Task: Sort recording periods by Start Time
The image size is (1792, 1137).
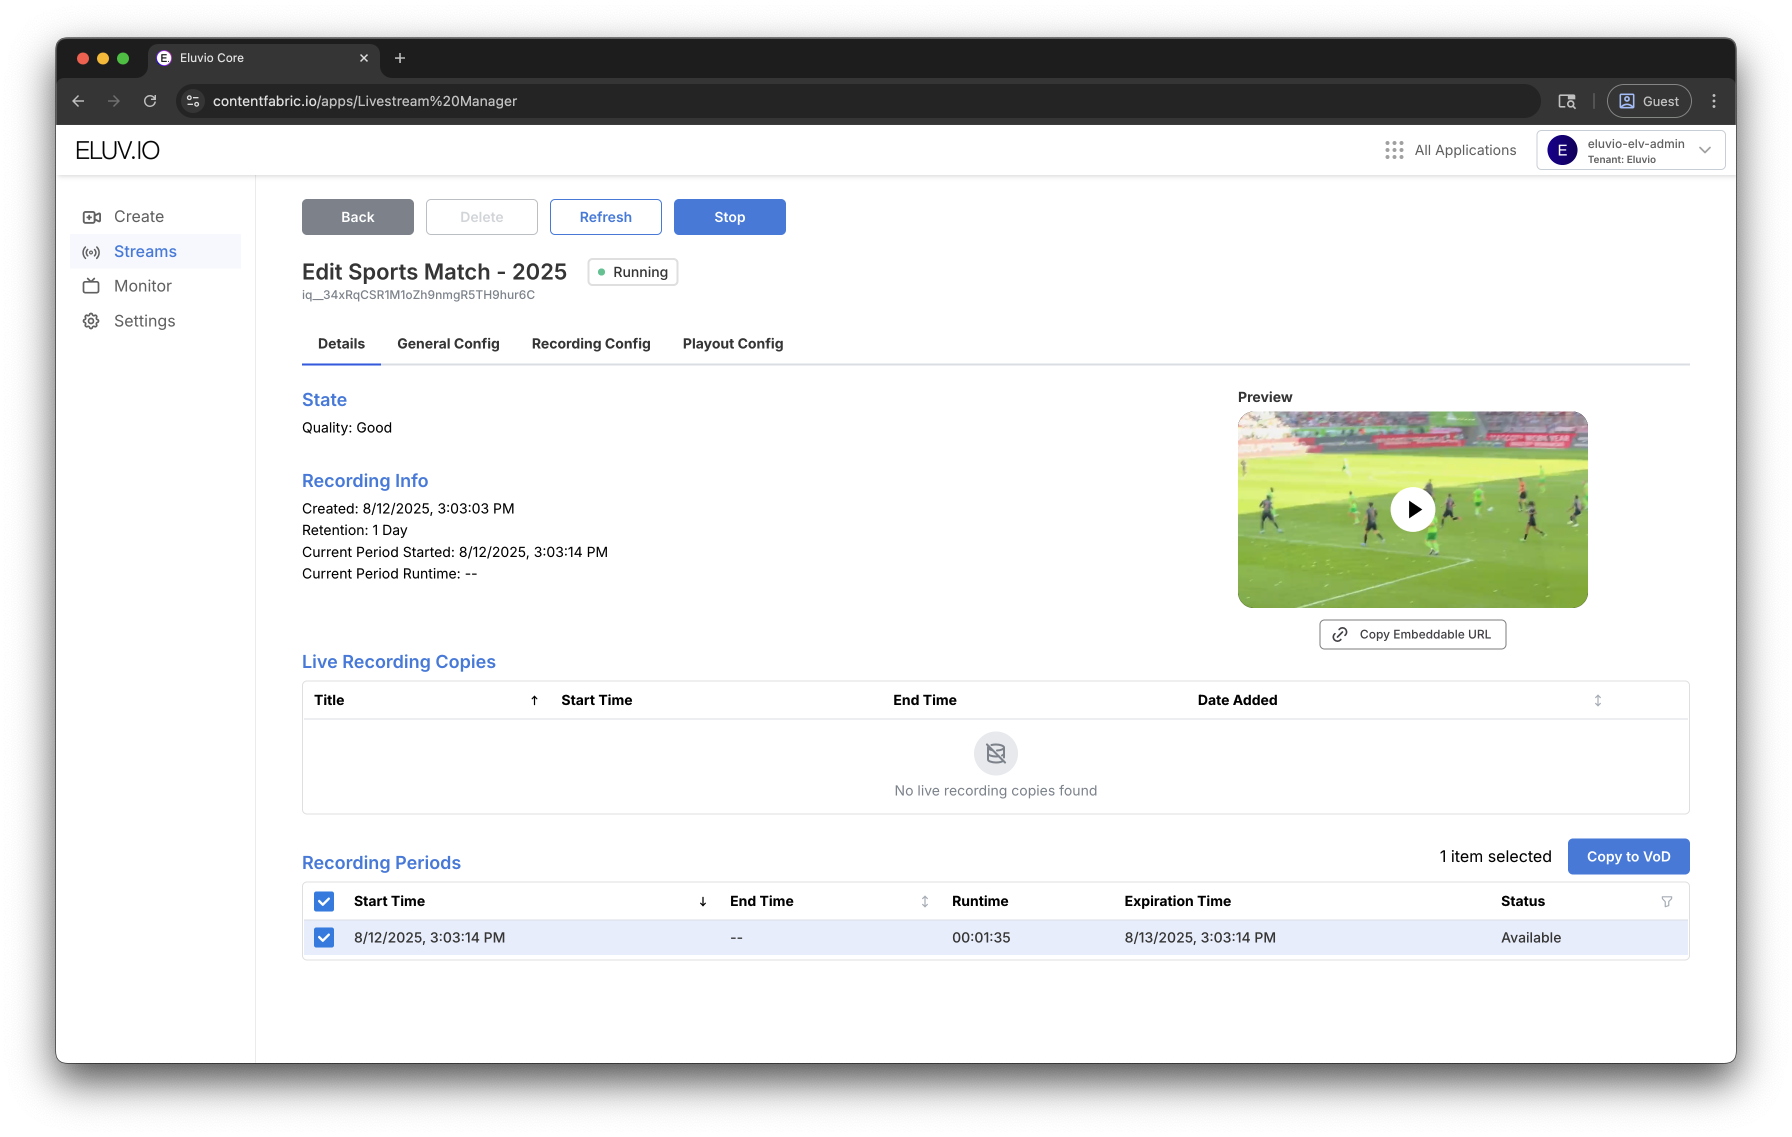Action: [703, 902]
